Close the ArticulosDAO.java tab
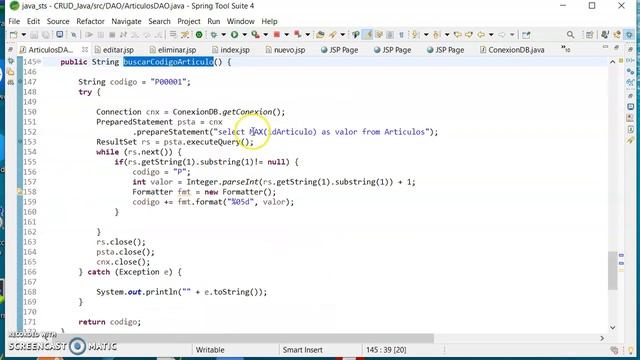640x360 pixels. [x=85, y=49]
